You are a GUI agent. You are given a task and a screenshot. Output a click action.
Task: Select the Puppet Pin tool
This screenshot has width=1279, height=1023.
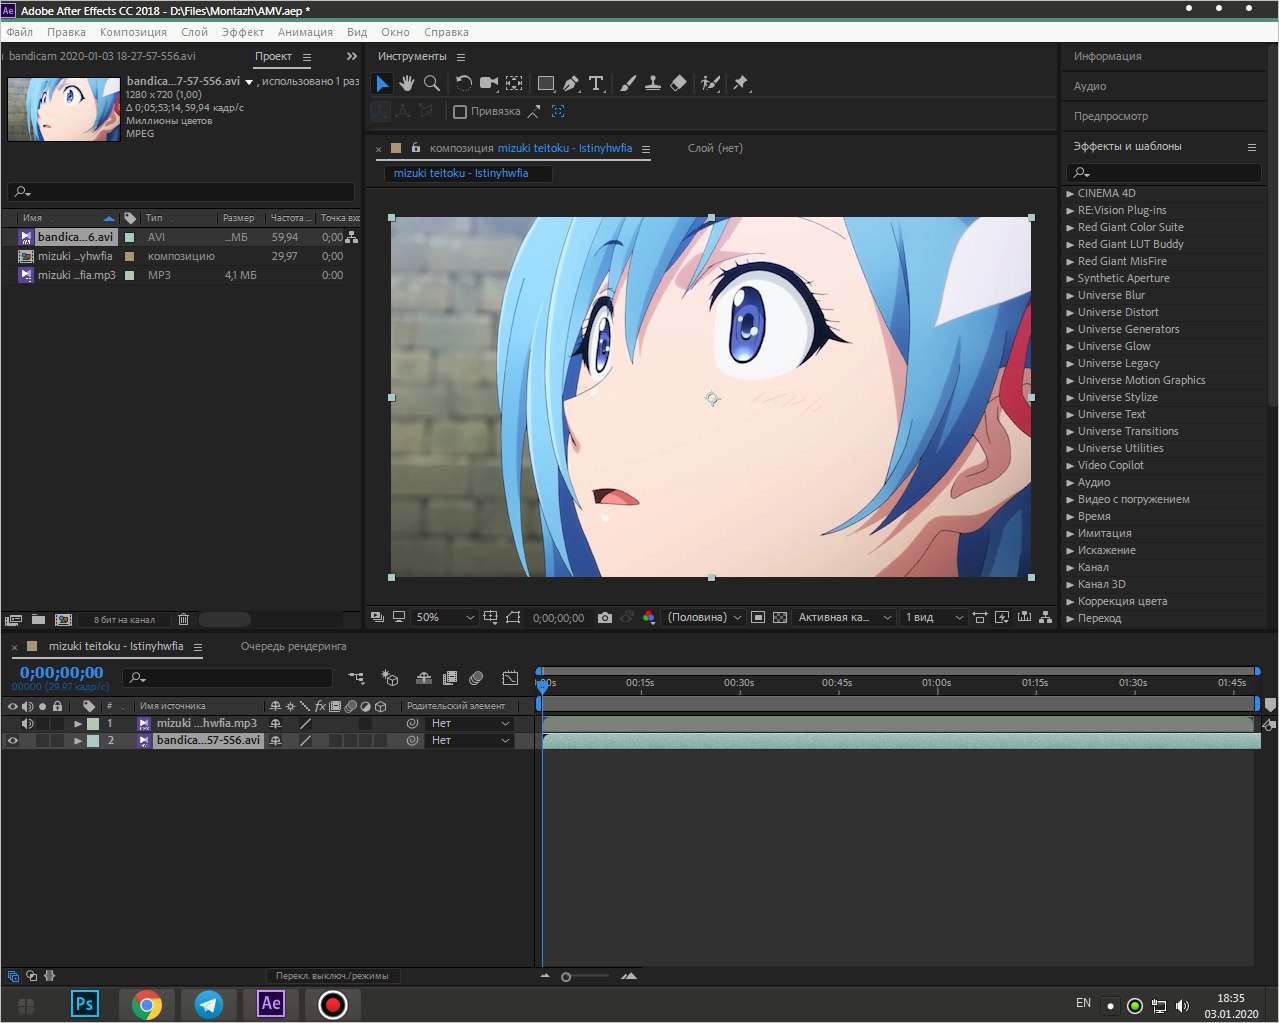(x=741, y=83)
